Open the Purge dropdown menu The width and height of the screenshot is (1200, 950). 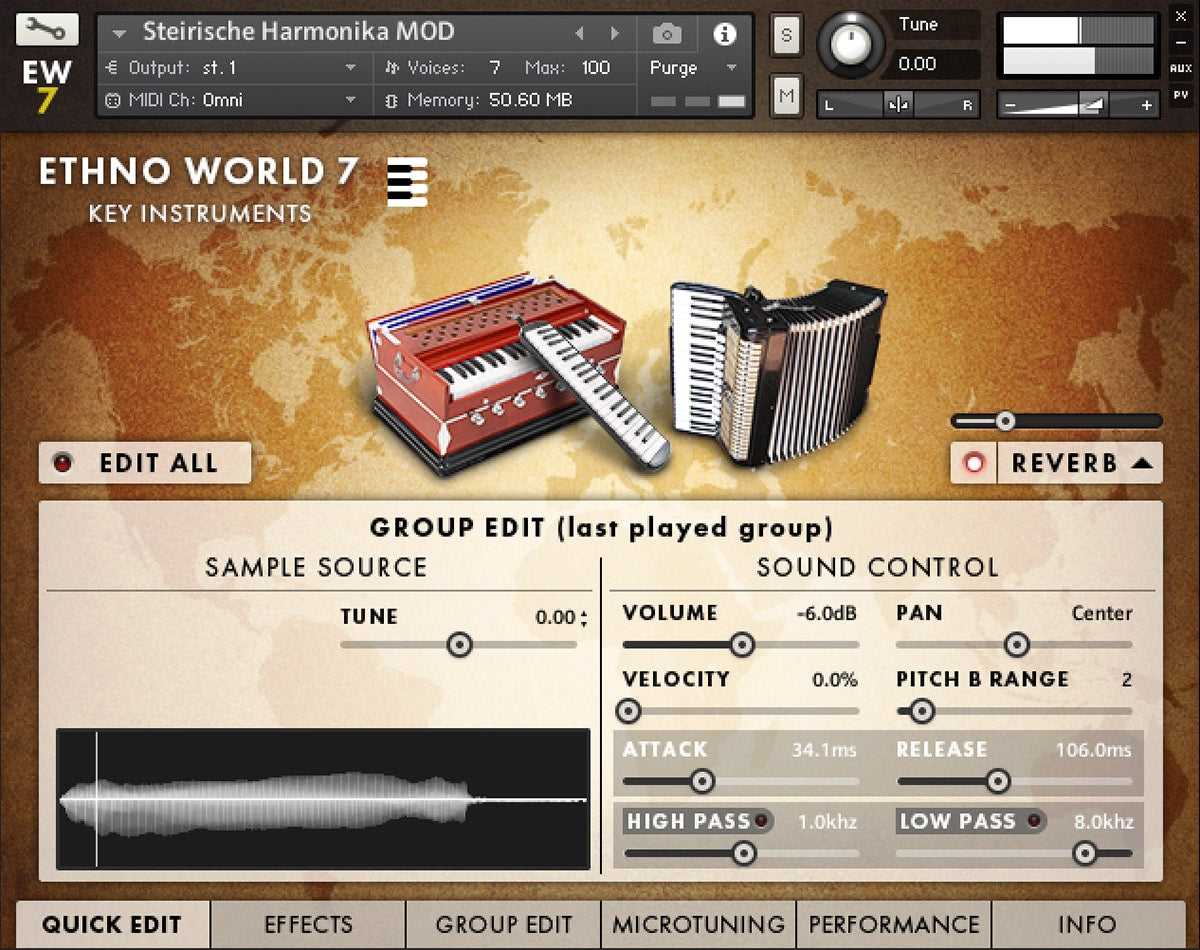(x=693, y=68)
